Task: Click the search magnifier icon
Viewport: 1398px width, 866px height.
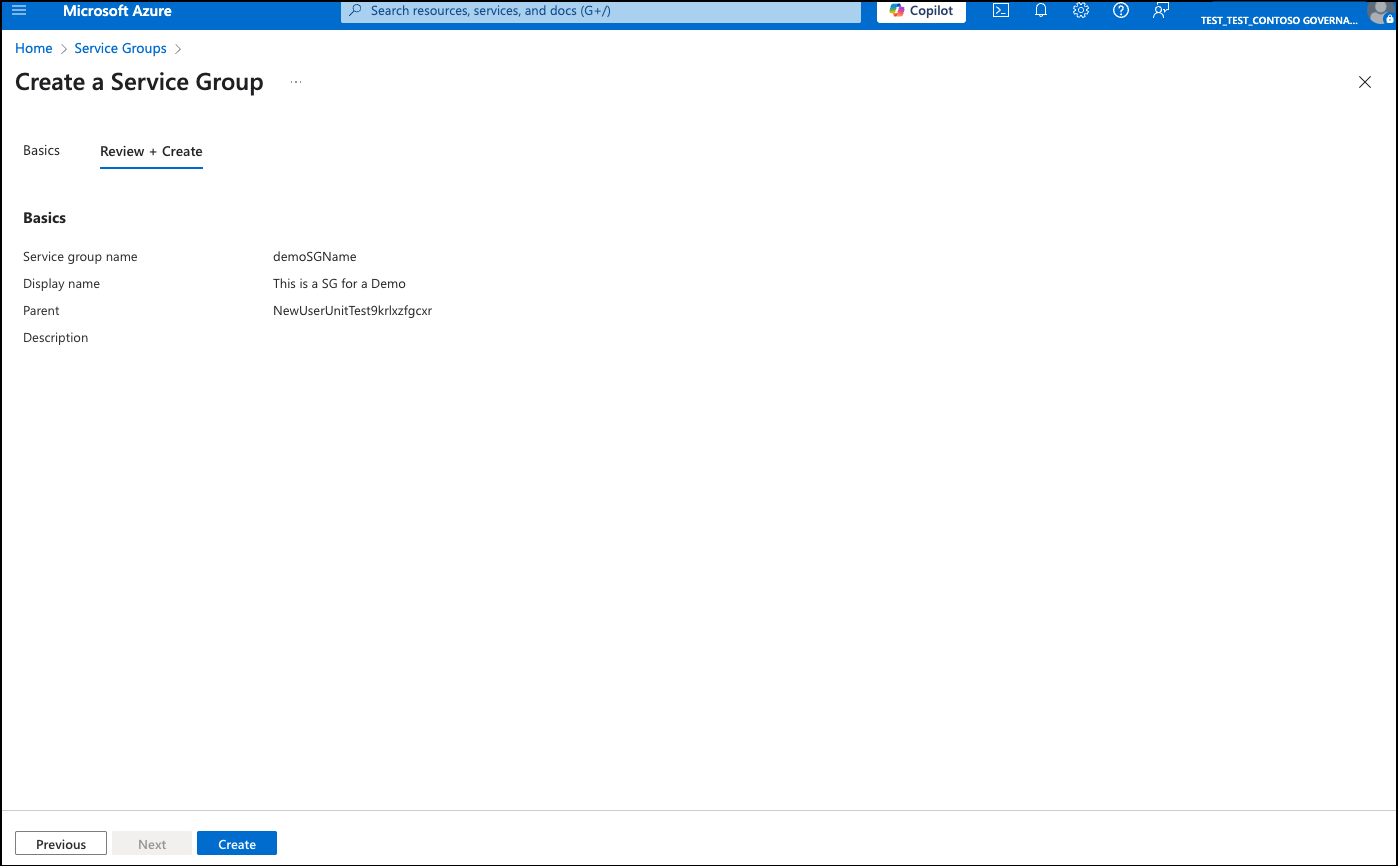Action: pyautogui.click(x=355, y=11)
